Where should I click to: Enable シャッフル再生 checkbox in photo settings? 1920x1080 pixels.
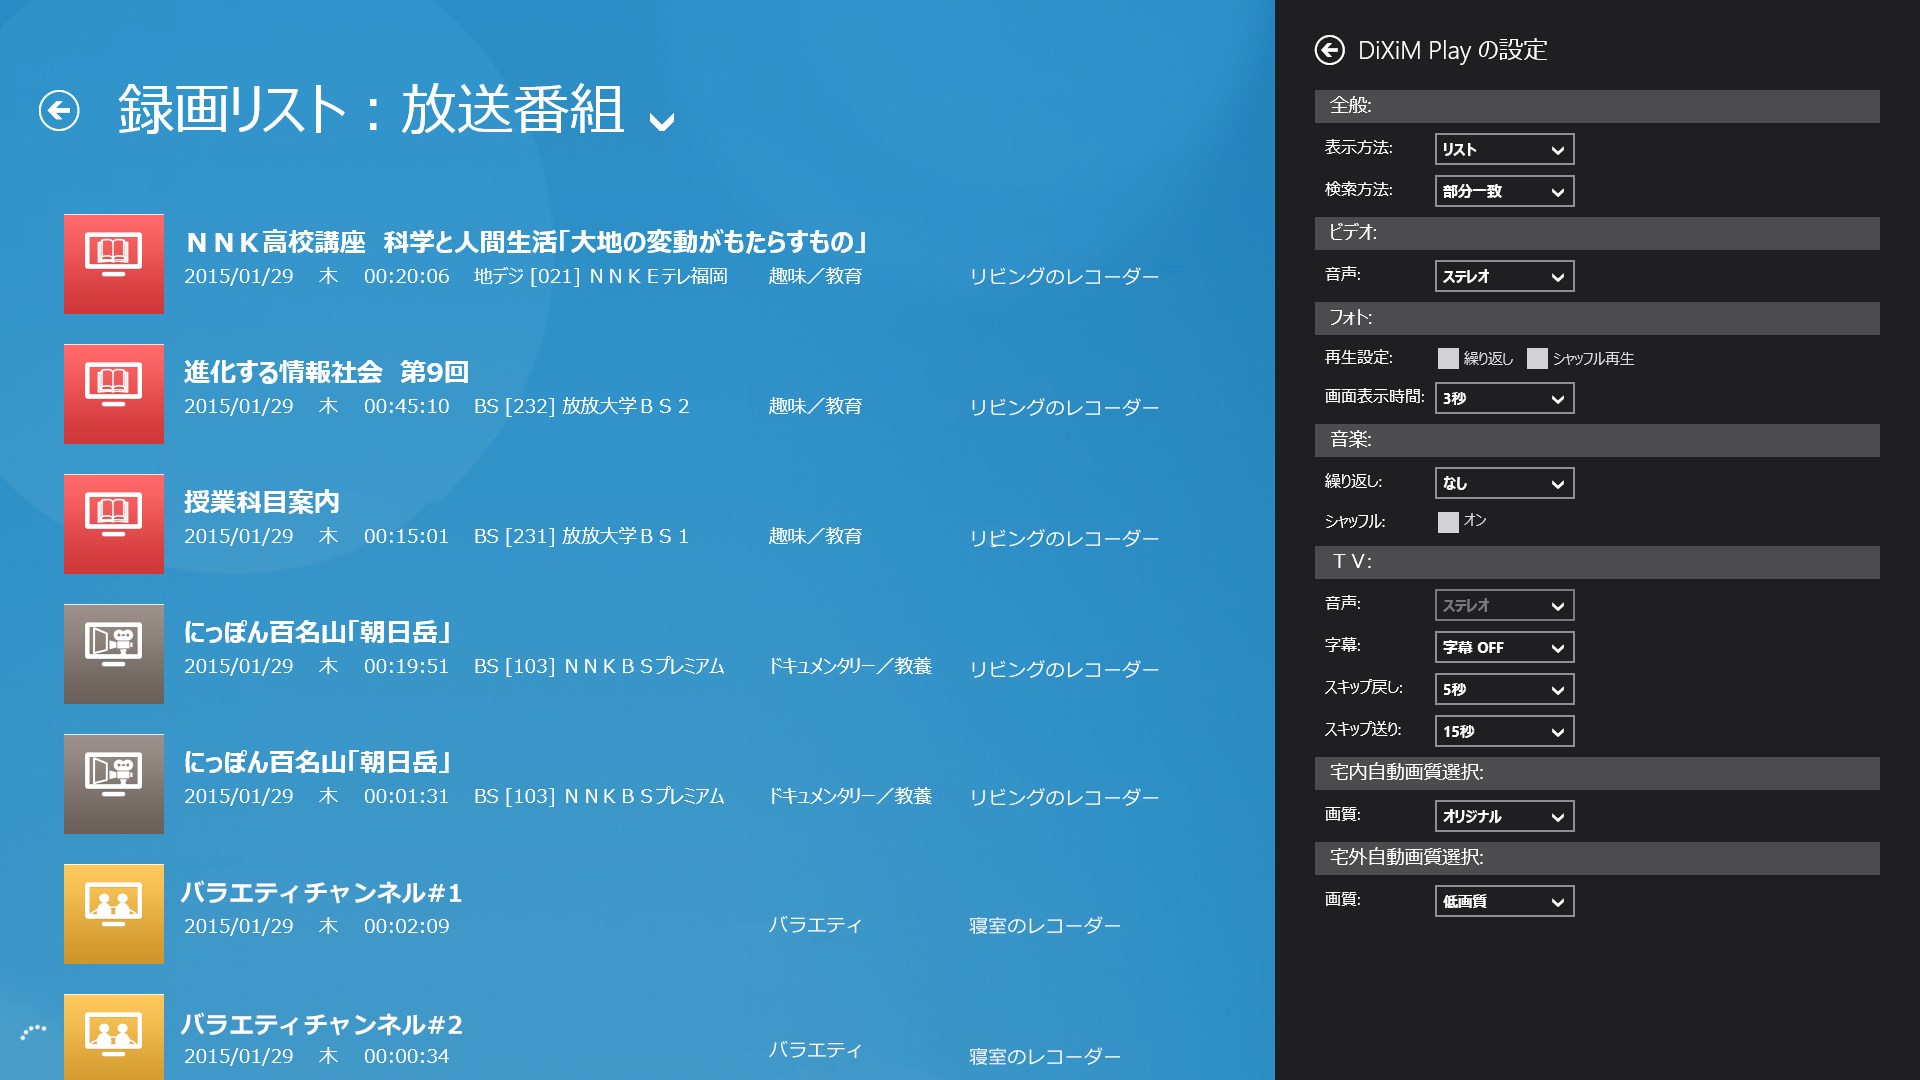[1537, 358]
